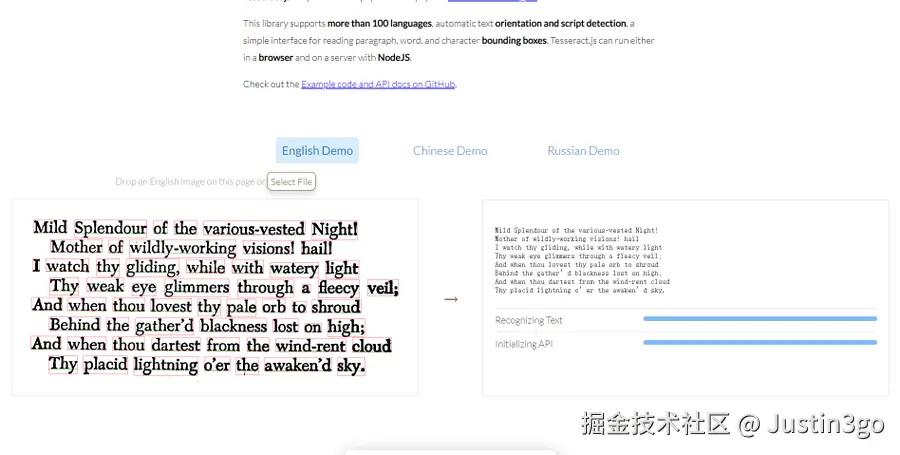This screenshot has height=455, width=900.
Task: Click the 'Recognizing Text' status label
Action: tap(529, 320)
